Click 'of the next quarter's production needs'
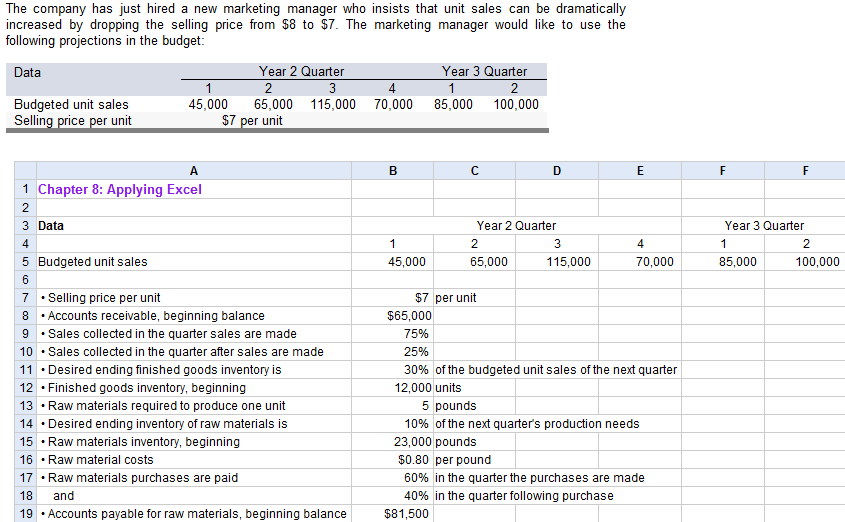 [537, 424]
